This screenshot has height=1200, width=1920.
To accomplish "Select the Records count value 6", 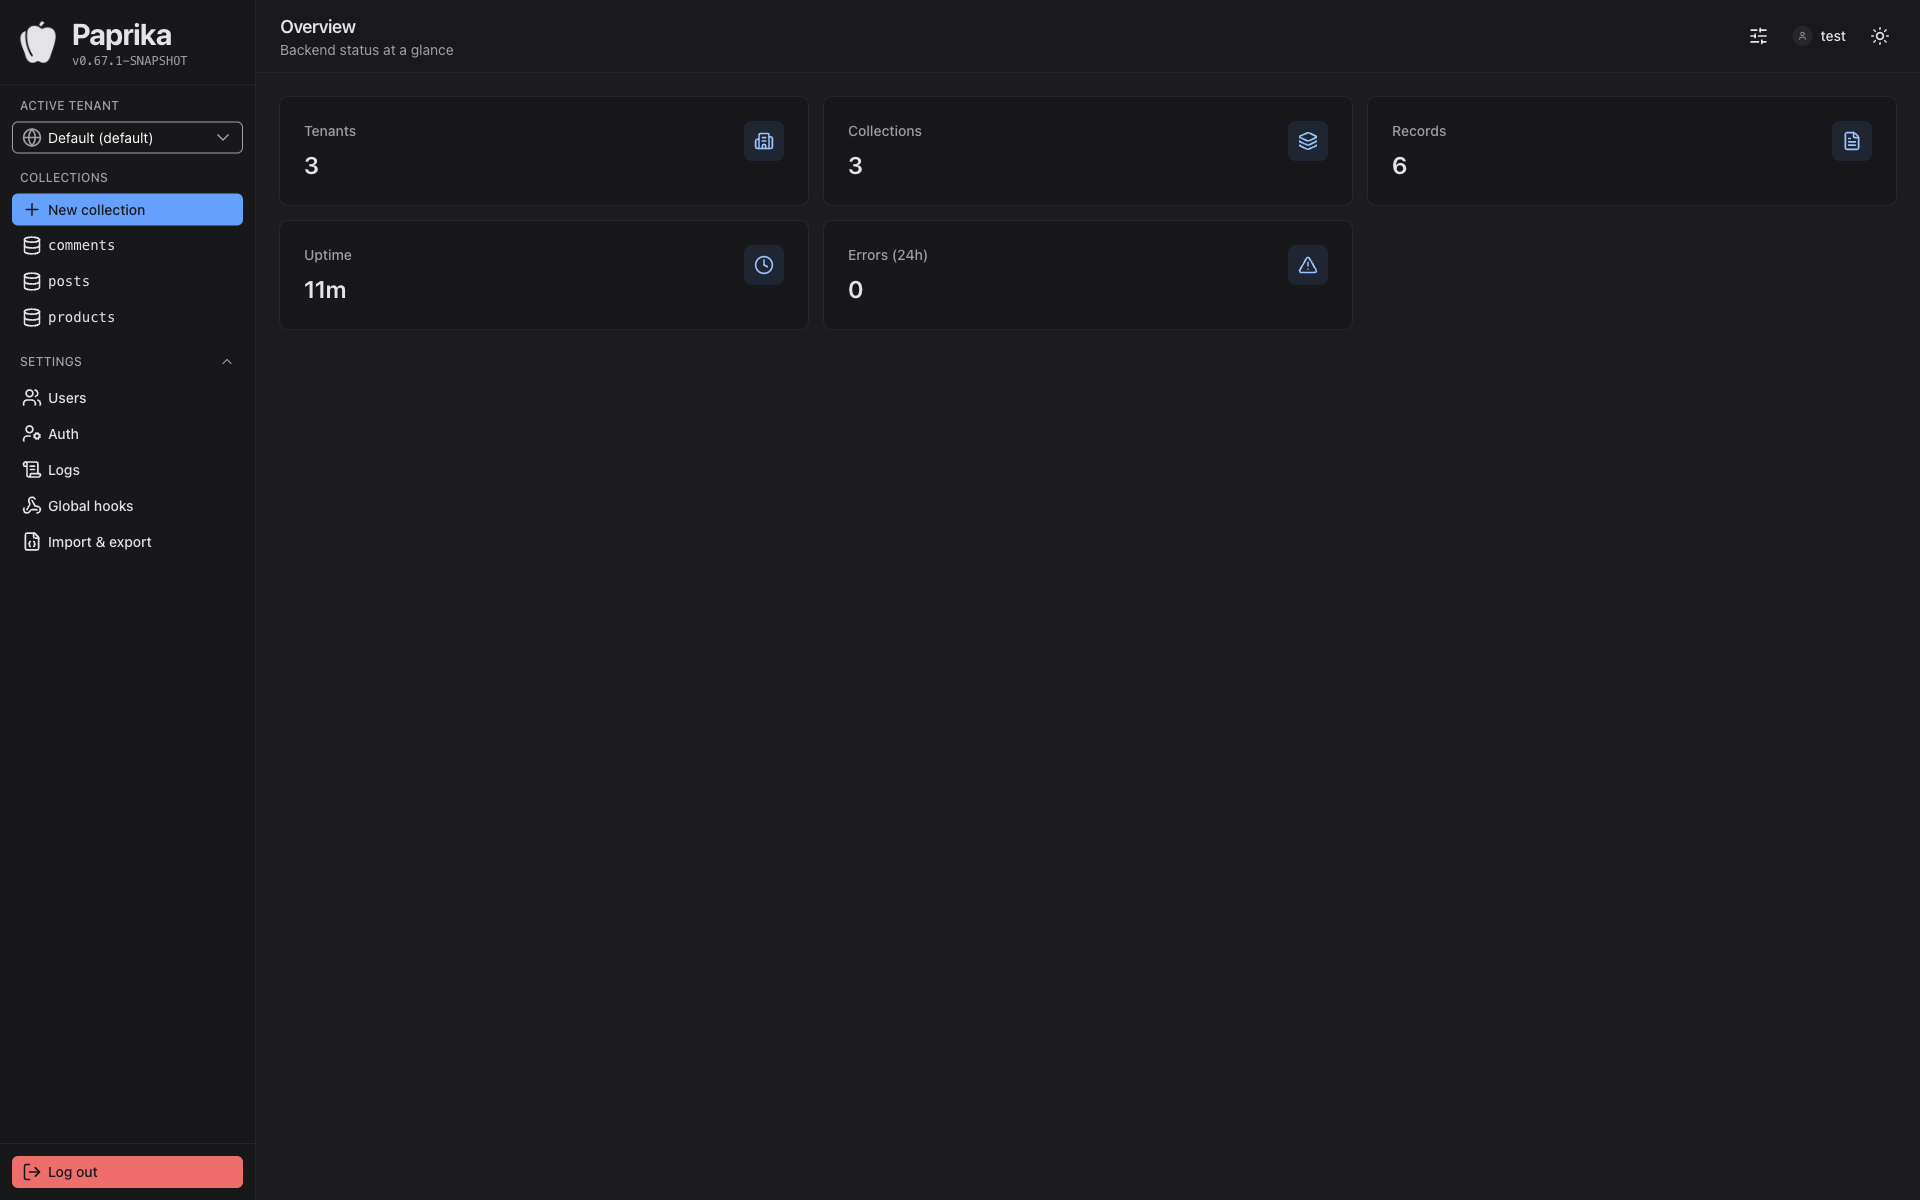I will click(x=1399, y=166).
